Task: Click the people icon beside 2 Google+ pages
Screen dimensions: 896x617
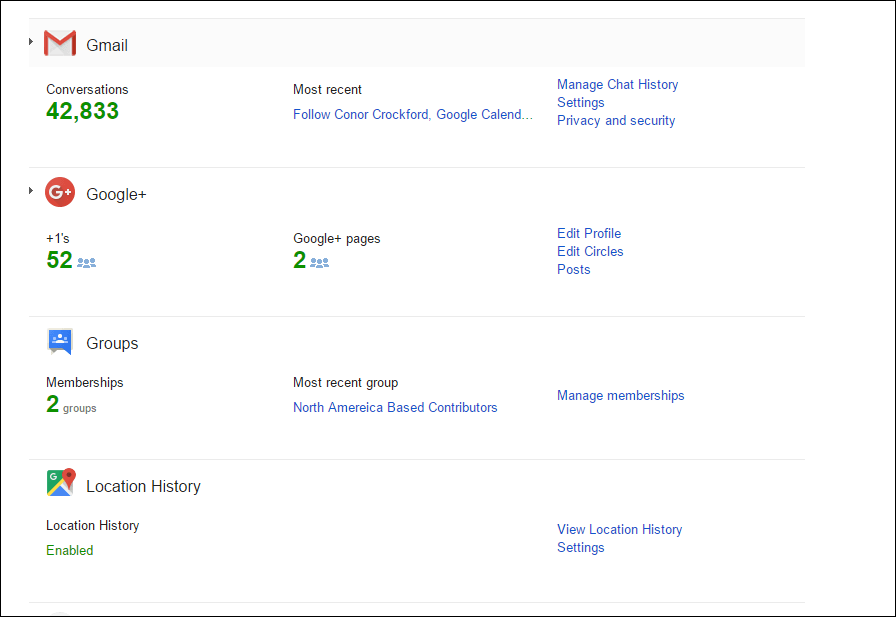Action: (319, 263)
